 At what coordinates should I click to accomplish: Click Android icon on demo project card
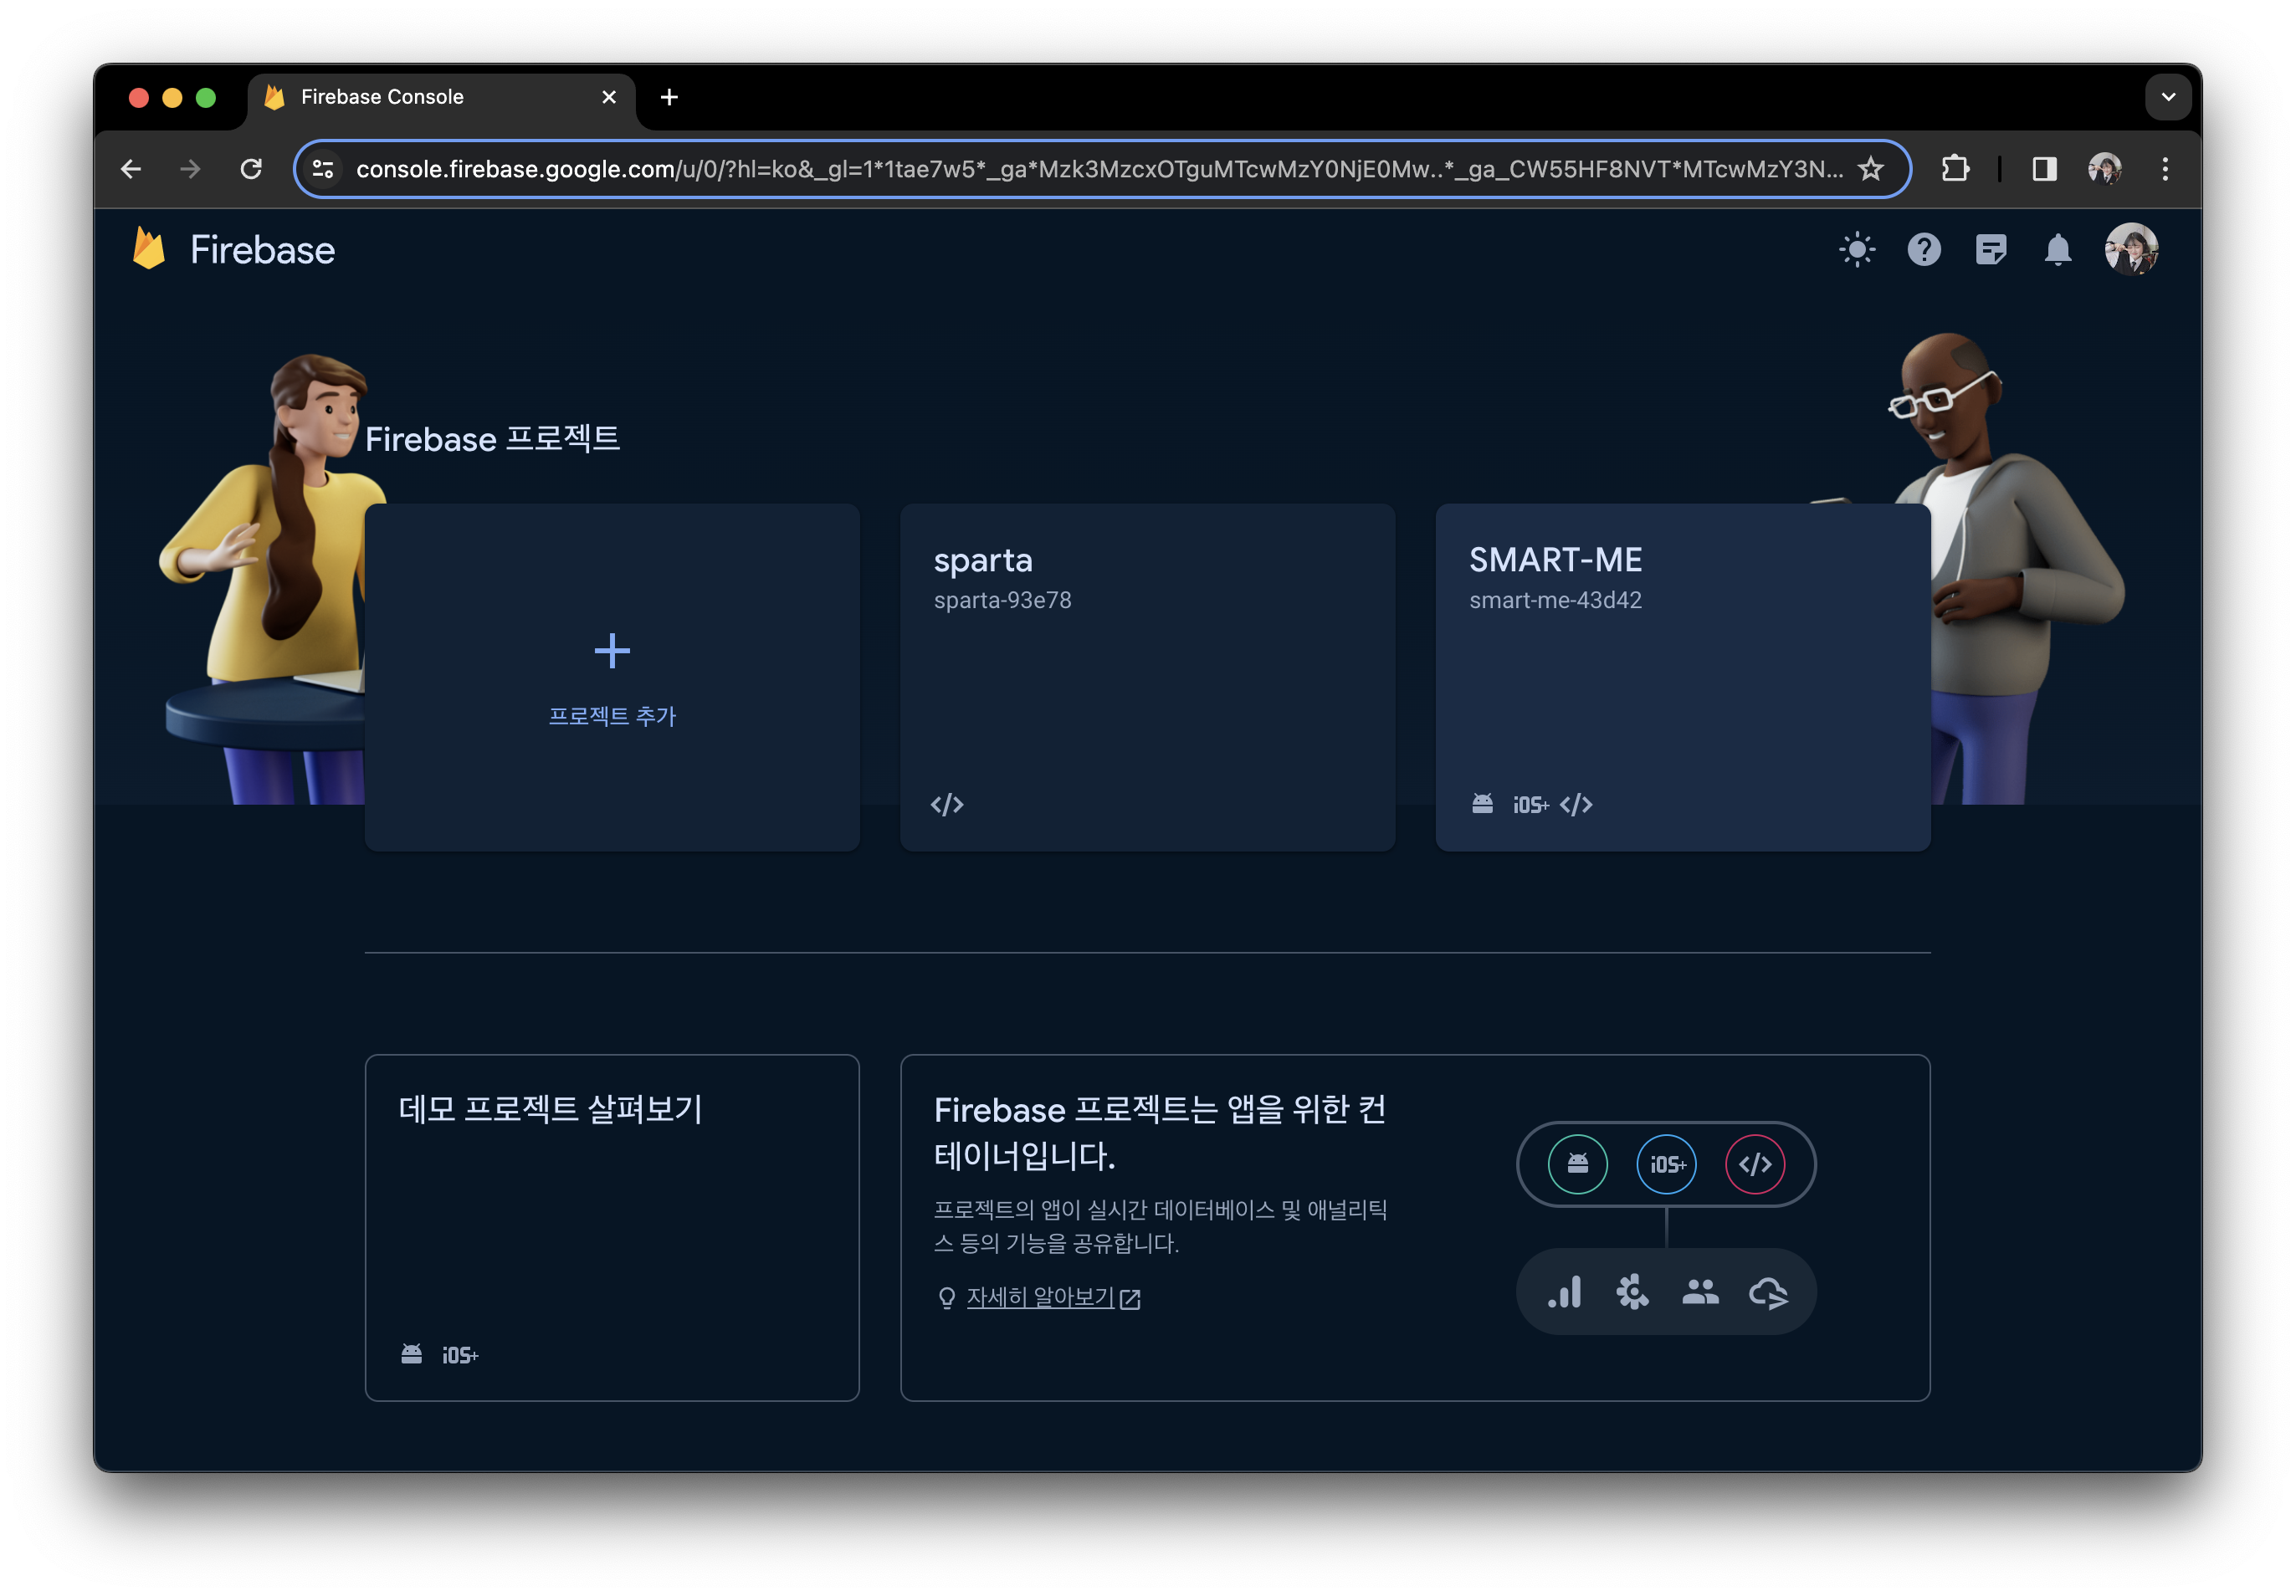[x=411, y=1354]
